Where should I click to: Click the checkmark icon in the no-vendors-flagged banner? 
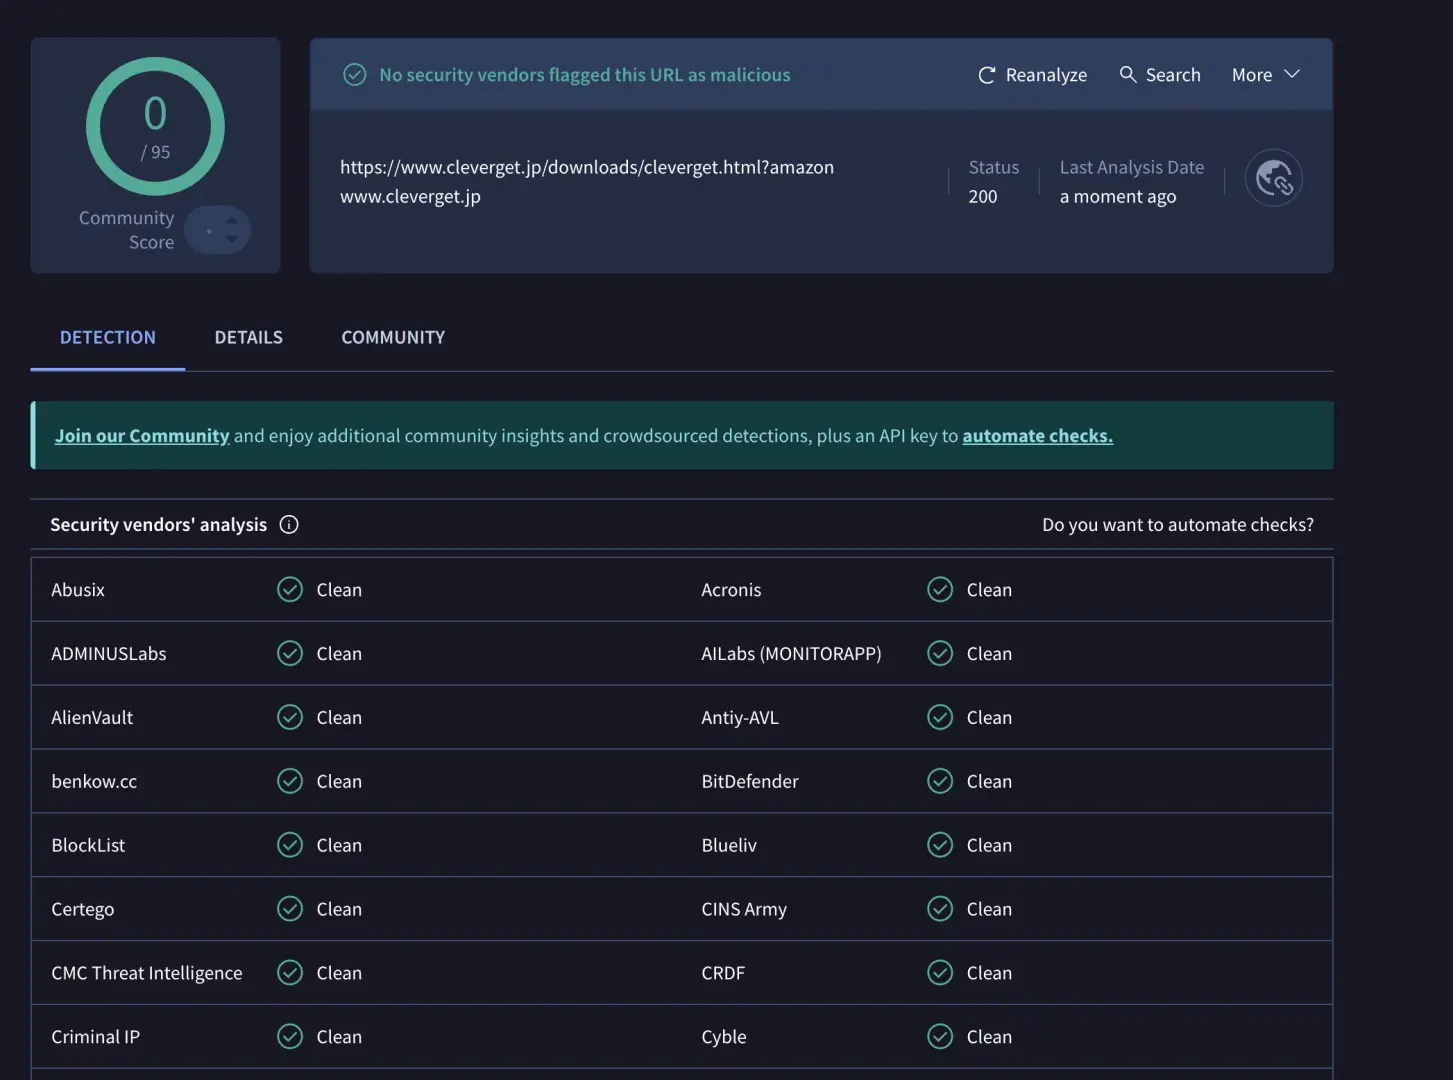click(354, 75)
